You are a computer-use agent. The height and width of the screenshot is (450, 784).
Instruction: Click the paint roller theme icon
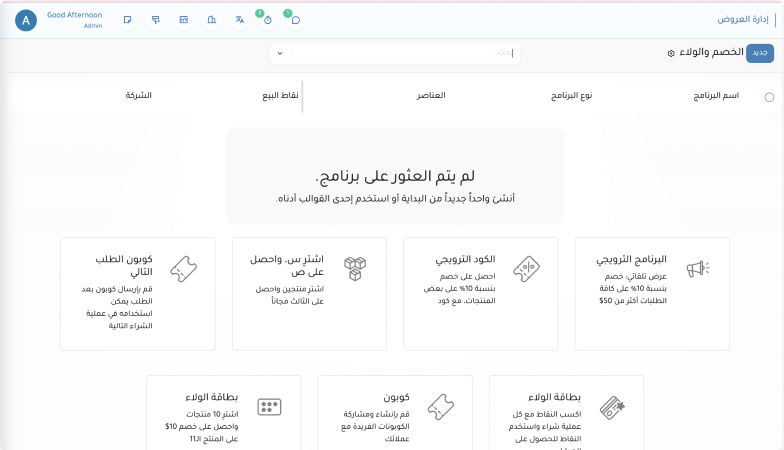click(x=155, y=20)
